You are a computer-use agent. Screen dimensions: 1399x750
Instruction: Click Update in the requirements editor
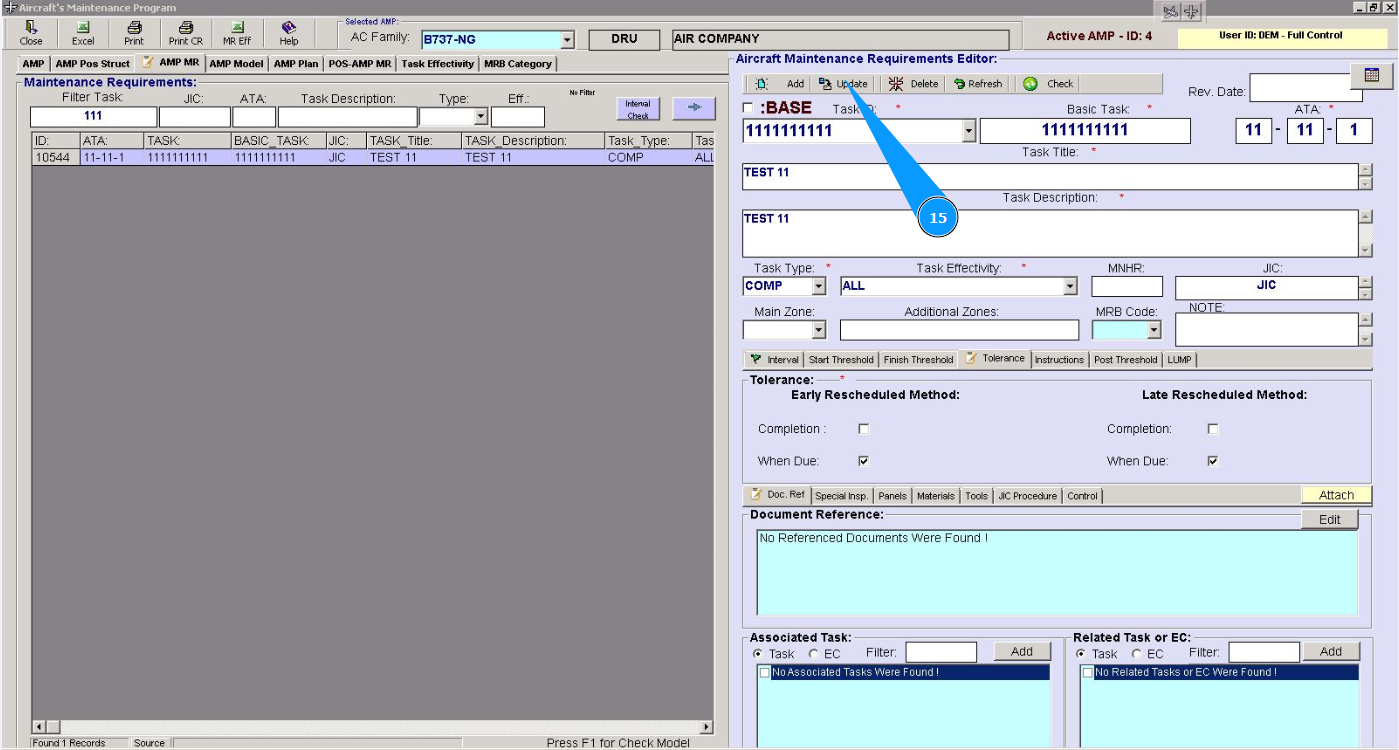pos(843,84)
